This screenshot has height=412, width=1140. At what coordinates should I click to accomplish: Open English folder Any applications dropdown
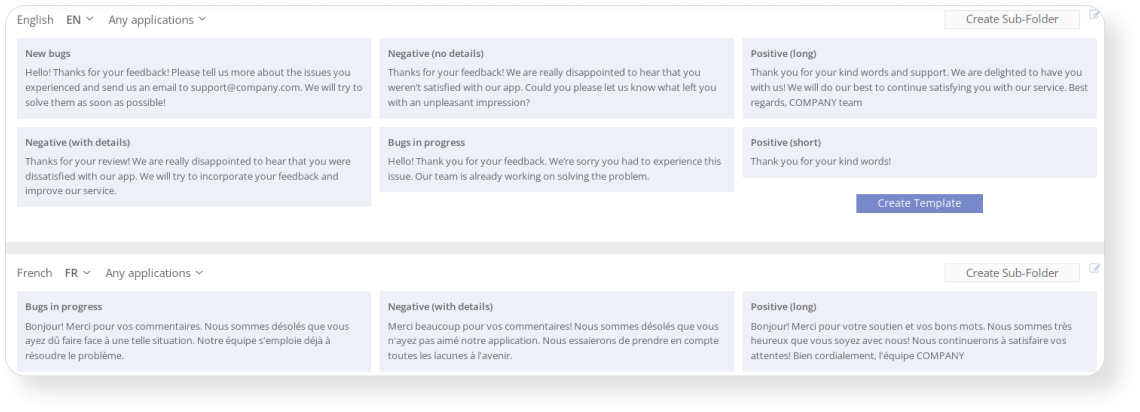coord(157,20)
